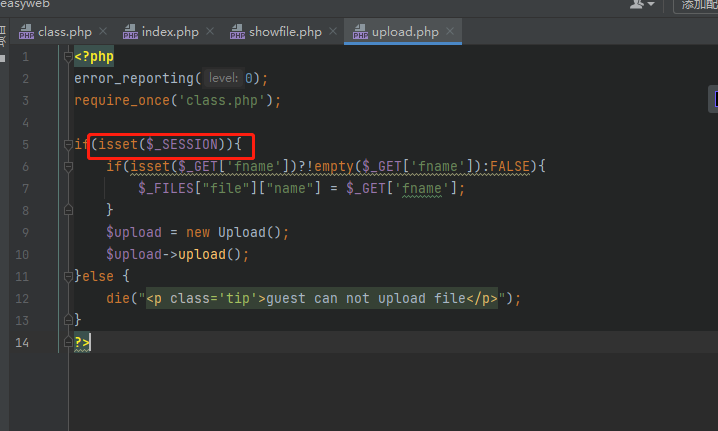This screenshot has width=718, height=431.
Task: Click the else keyword on line 11
Action: 98,276
